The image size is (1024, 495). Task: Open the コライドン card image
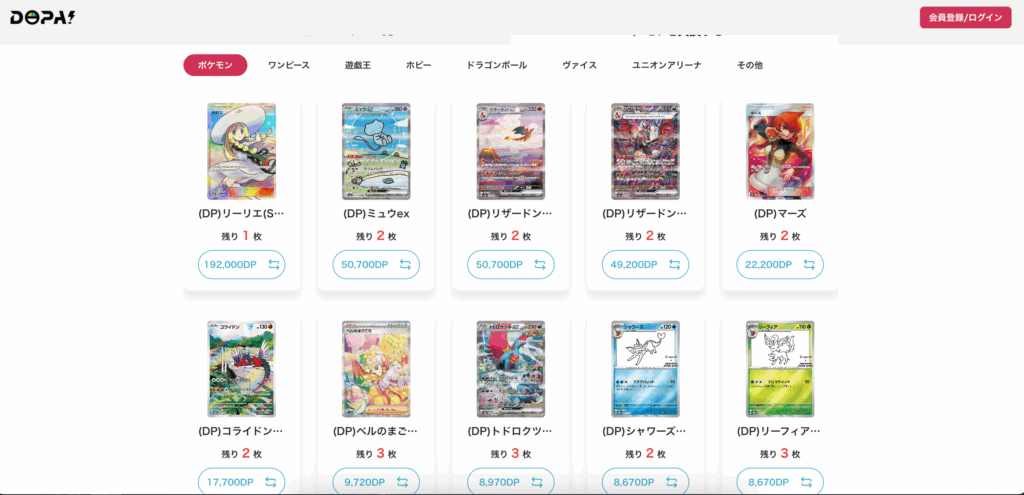click(242, 368)
